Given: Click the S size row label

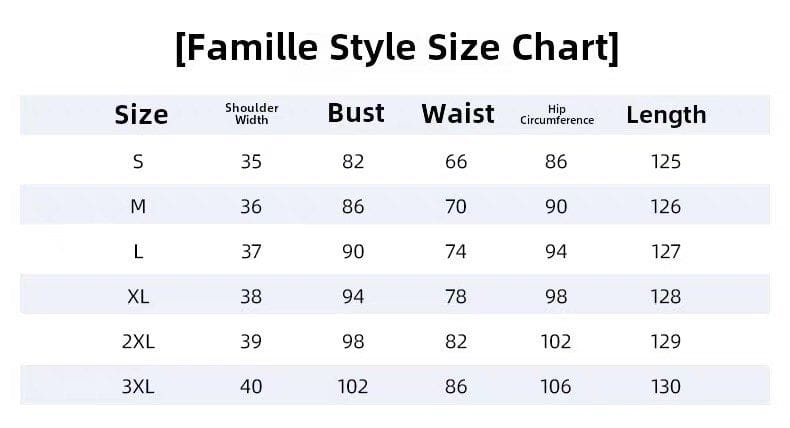Looking at the screenshot, I should pyautogui.click(x=138, y=162).
